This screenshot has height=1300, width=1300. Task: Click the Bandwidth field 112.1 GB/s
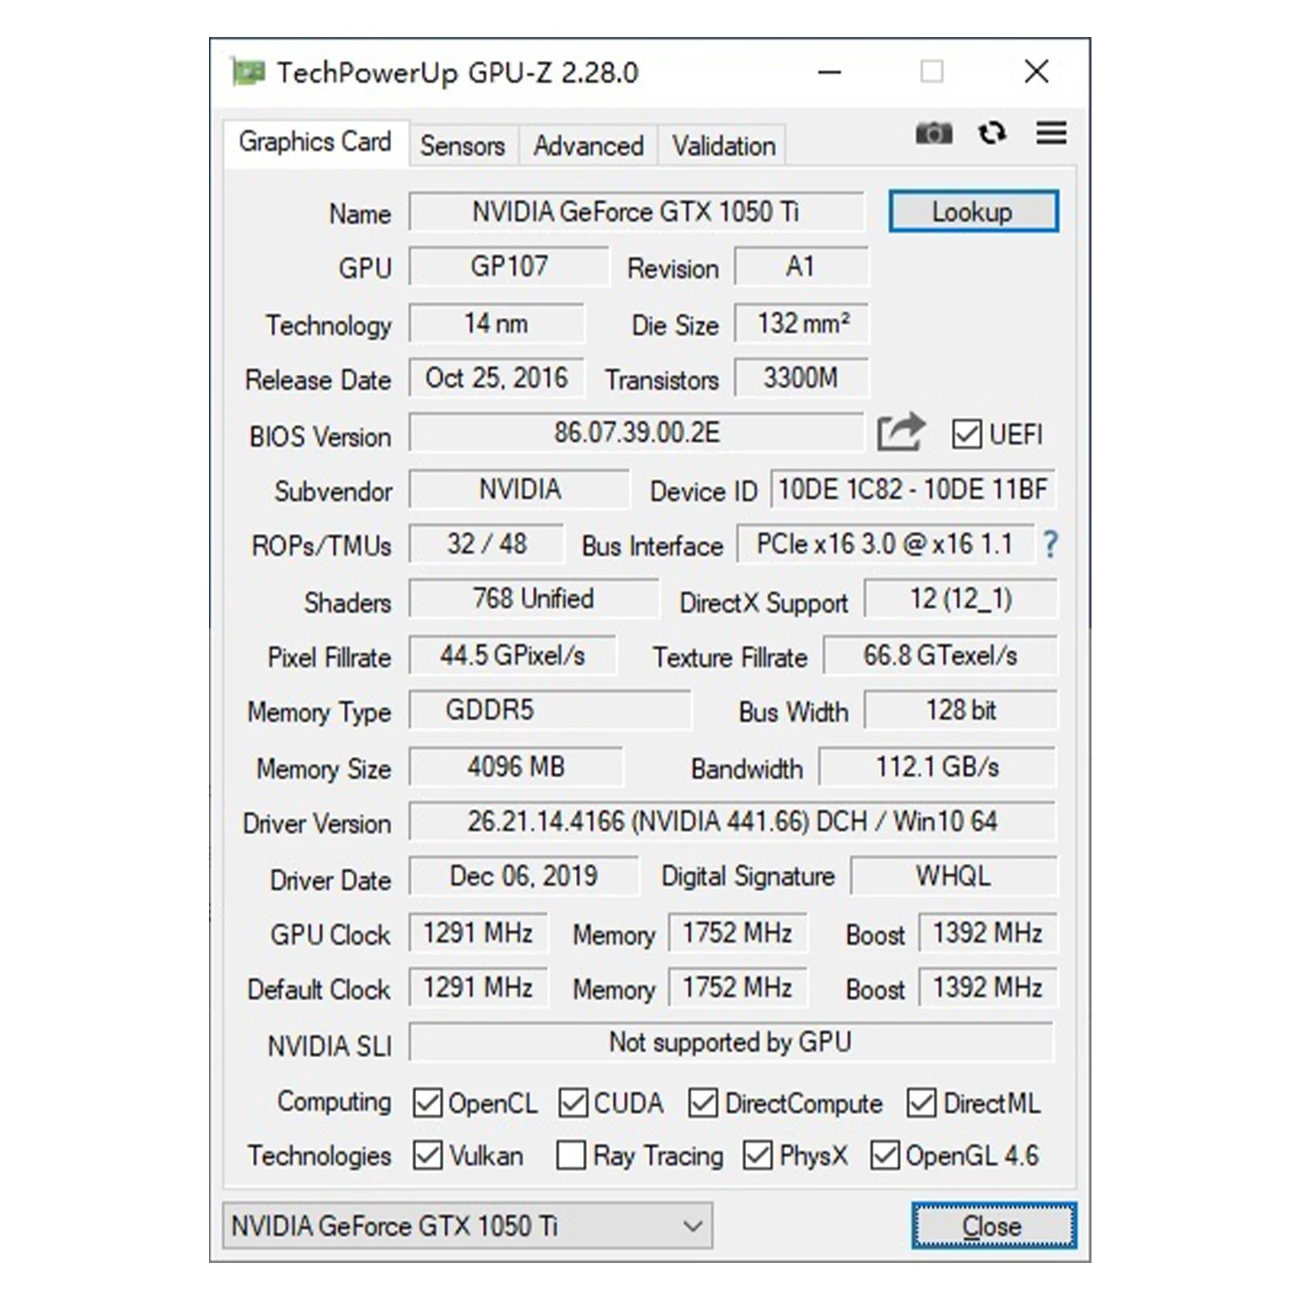(x=938, y=767)
